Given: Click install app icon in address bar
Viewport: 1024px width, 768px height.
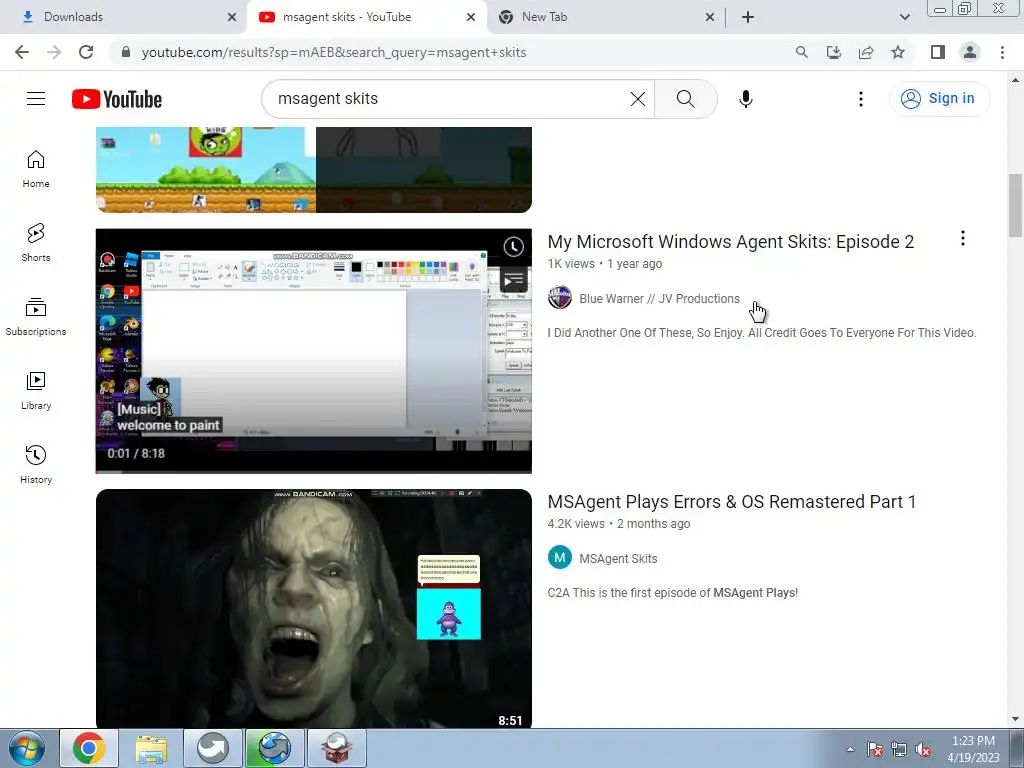Looking at the screenshot, I should [x=833, y=52].
